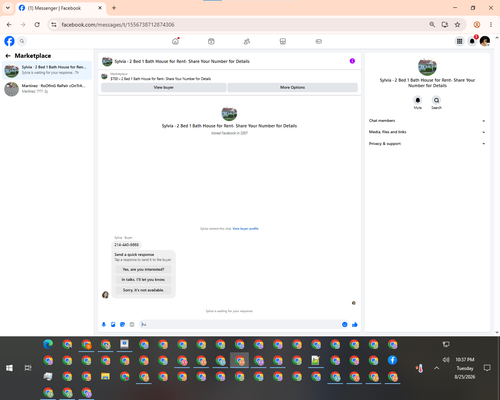500x400 pixels.
Task: Click the Facebook logo icon
Action: point(9,41)
